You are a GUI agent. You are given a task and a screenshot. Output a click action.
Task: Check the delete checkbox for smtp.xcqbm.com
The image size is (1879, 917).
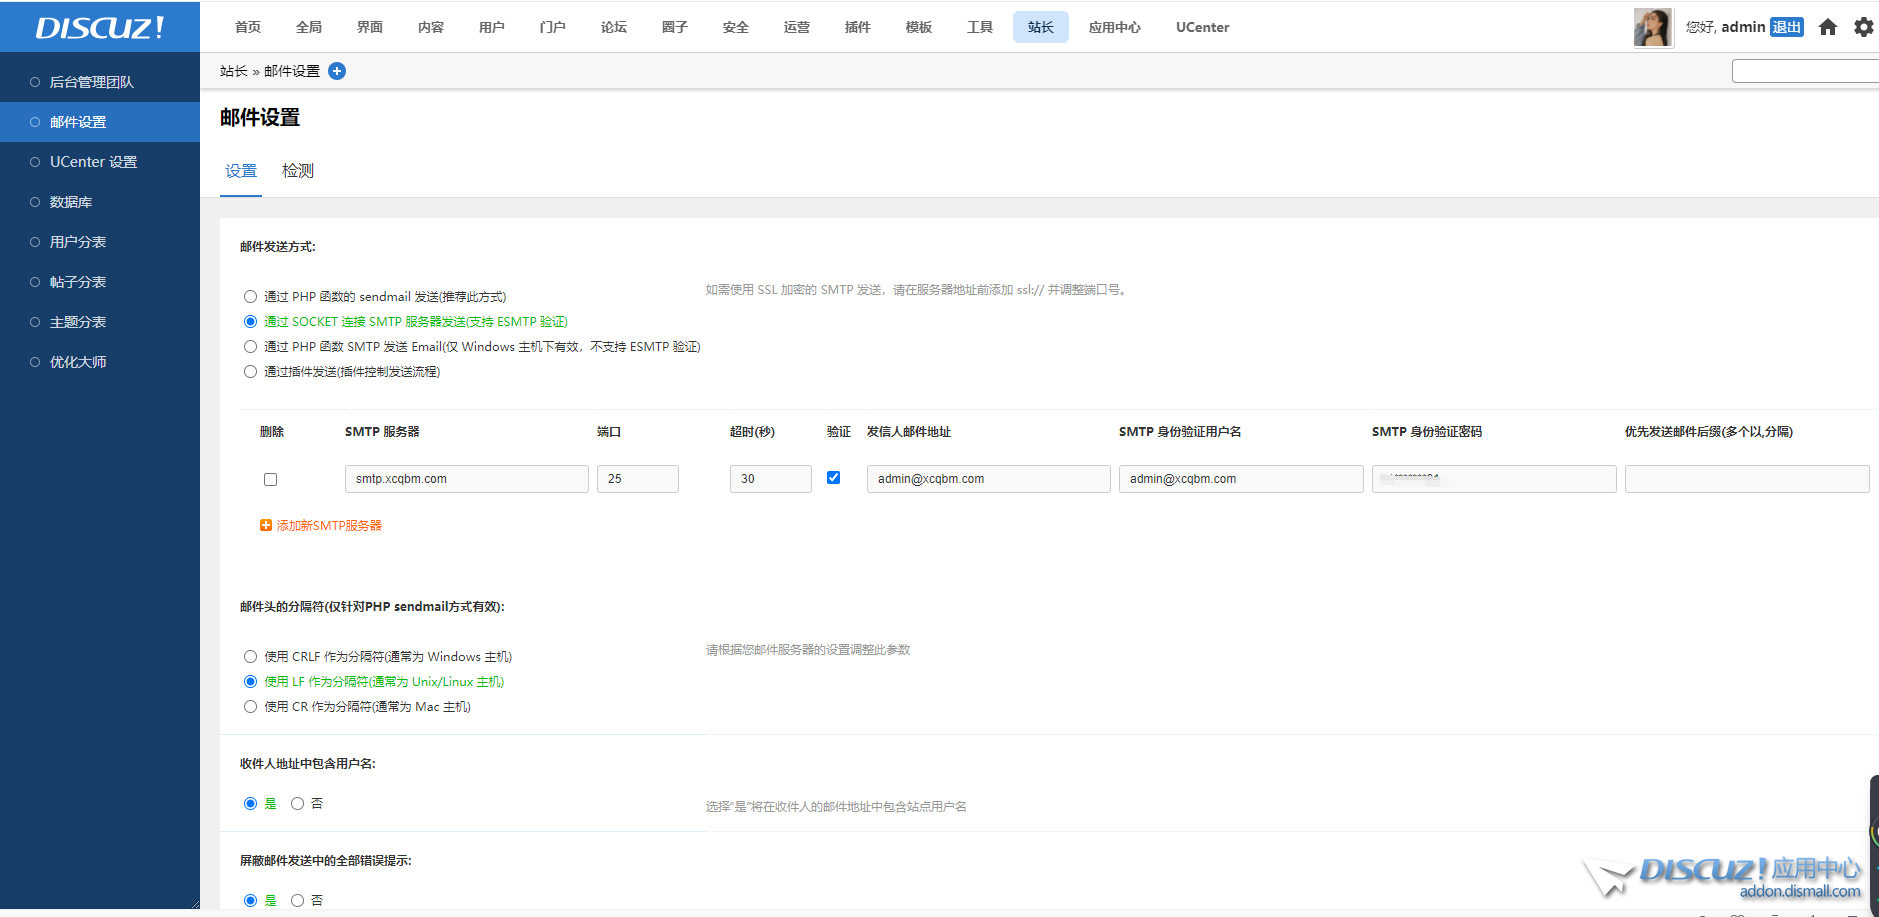tap(270, 479)
